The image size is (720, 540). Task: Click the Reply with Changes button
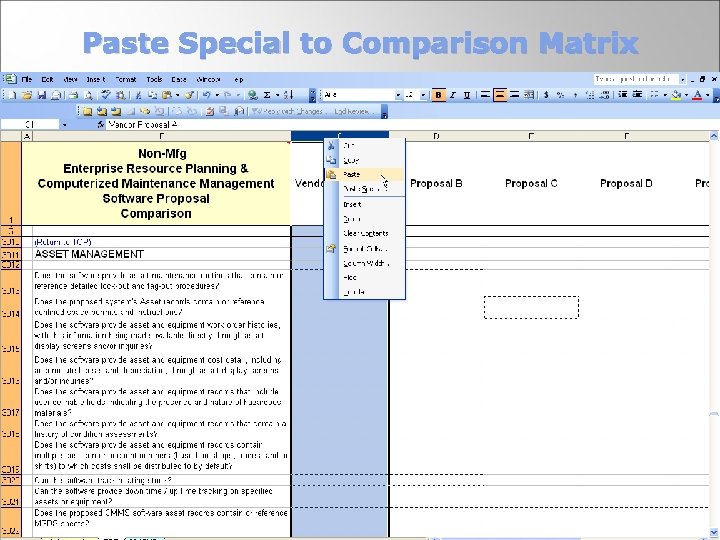tap(290, 112)
